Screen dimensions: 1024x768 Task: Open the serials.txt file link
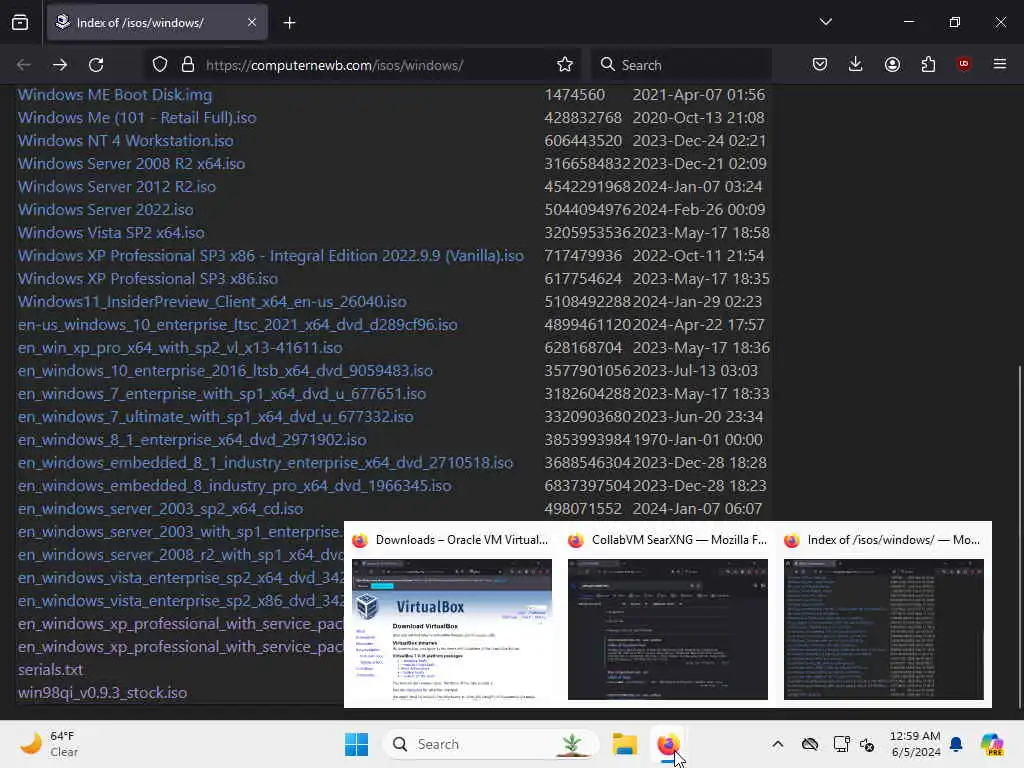click(50, 670)
